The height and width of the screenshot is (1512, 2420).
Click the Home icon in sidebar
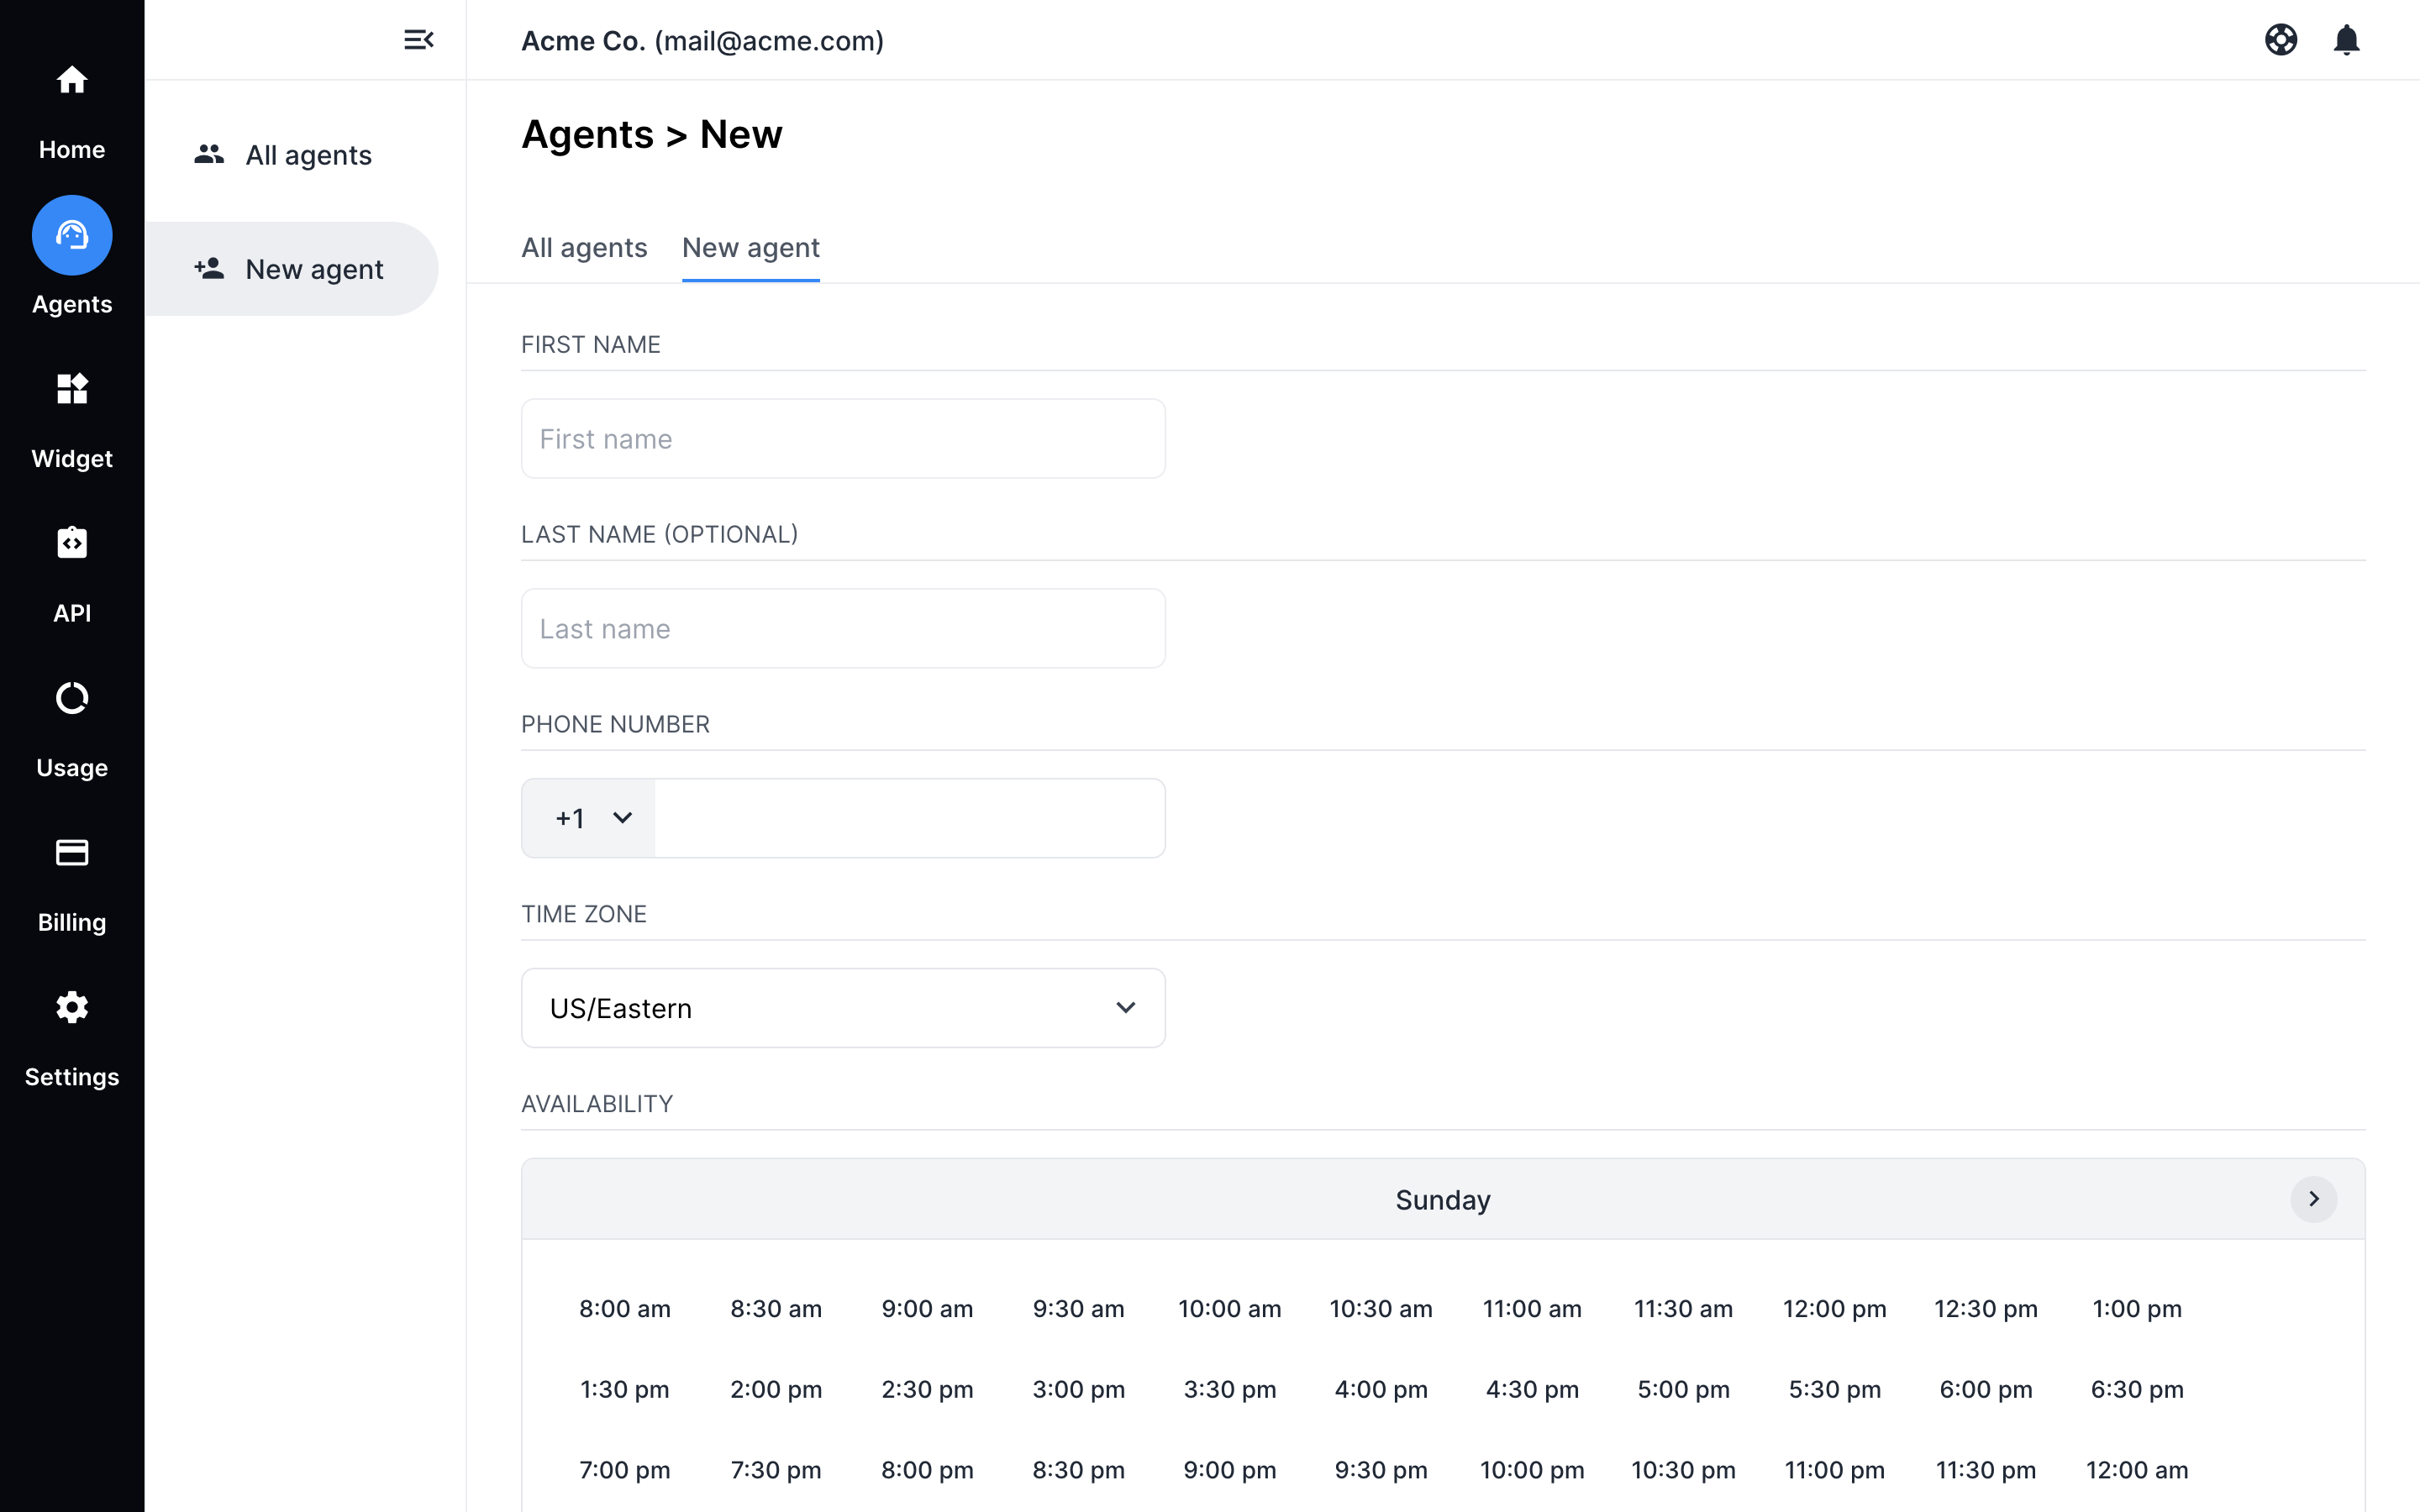point(71,80)
